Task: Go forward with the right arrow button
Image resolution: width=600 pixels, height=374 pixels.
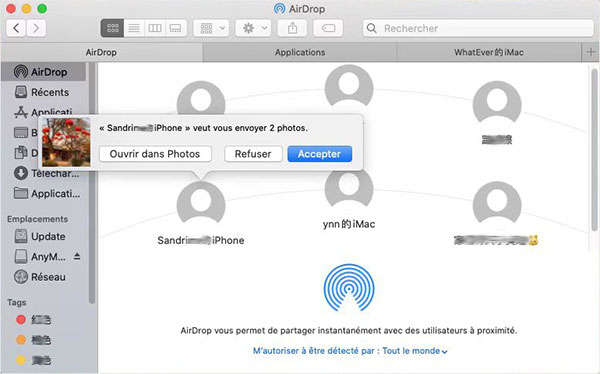Action: [x=36, y=28]
